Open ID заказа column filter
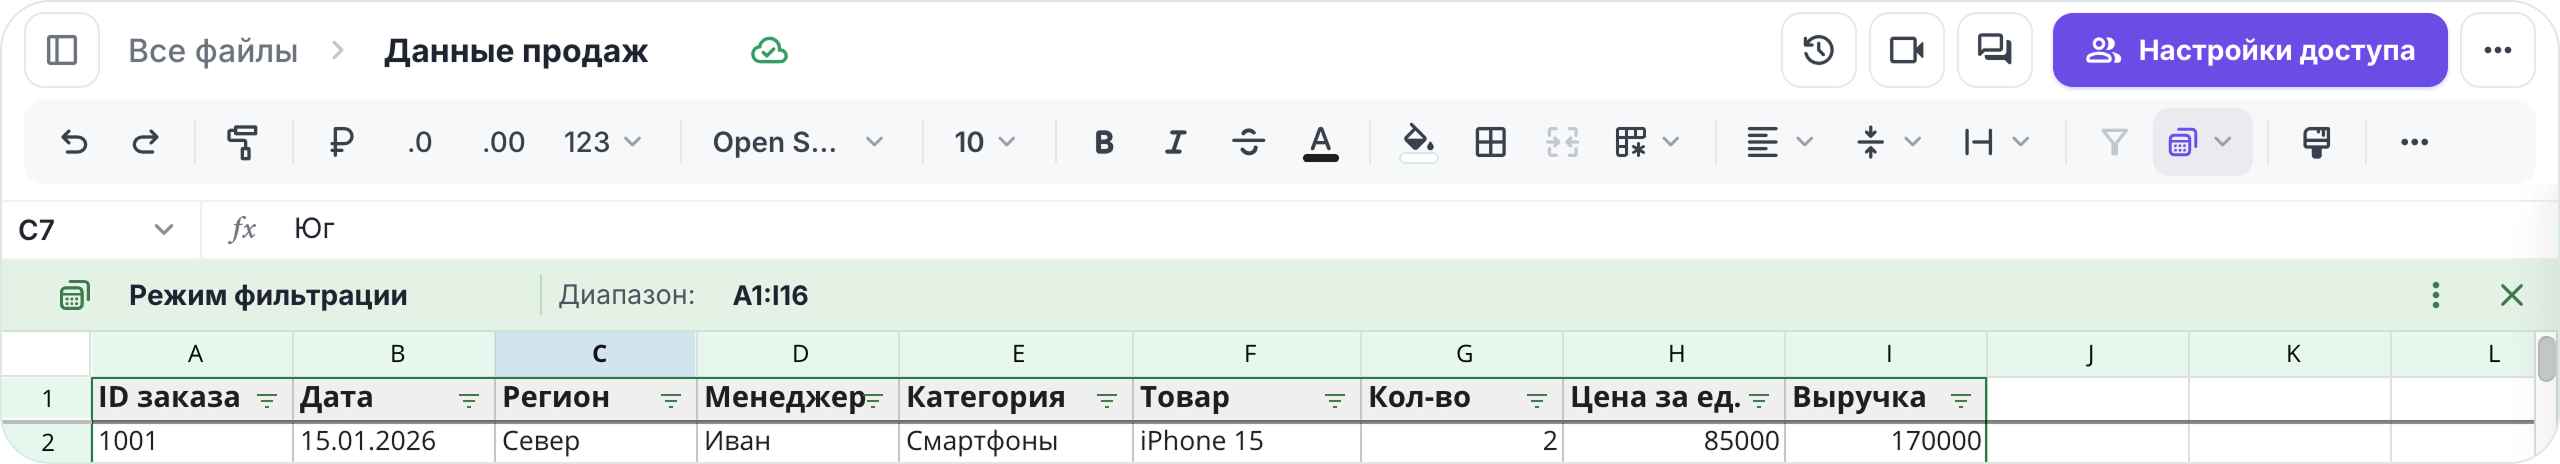 pos(267,400)
